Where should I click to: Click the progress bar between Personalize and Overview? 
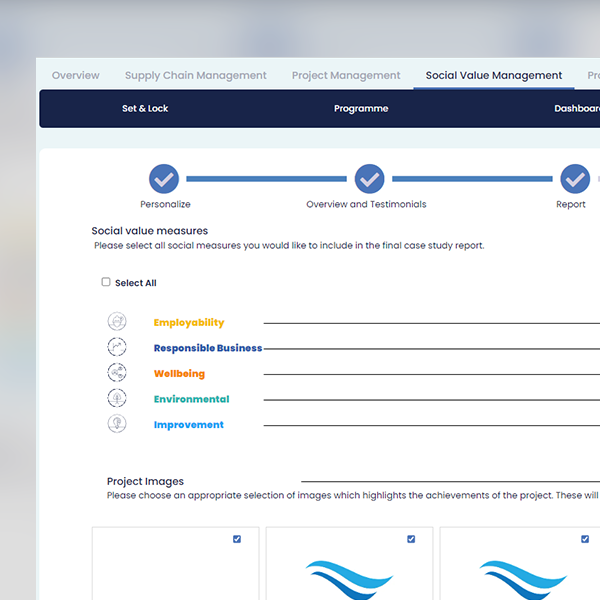click(x=266, y=179)
